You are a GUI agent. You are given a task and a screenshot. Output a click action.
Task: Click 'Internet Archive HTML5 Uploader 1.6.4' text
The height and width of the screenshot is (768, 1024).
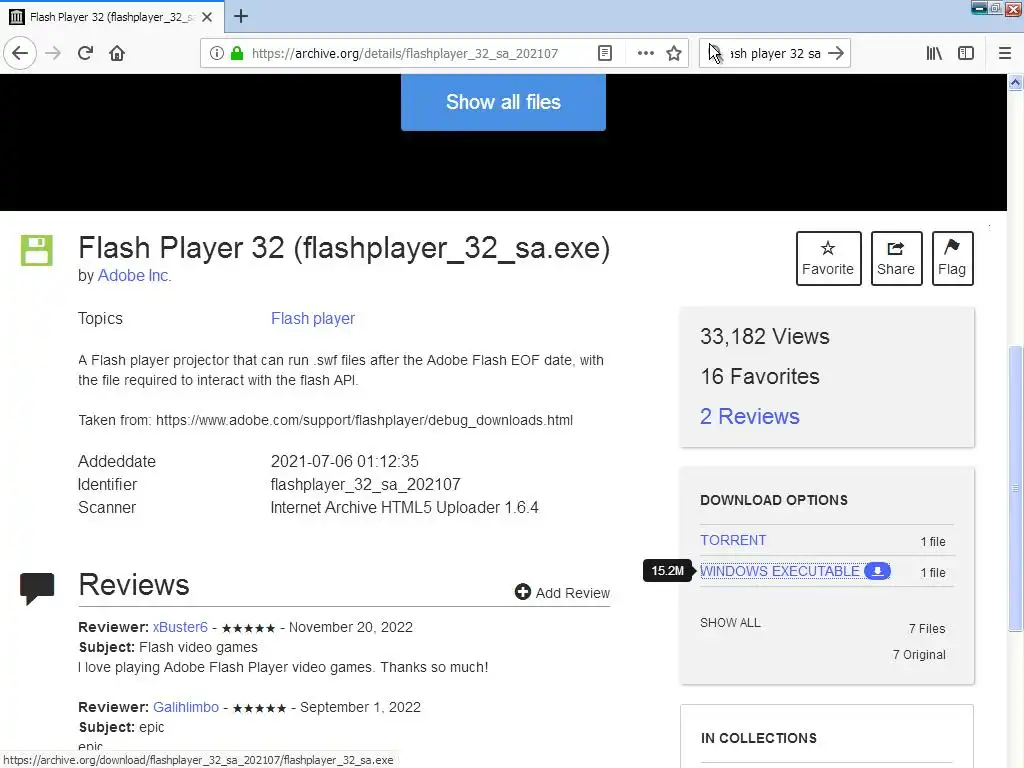404,507
